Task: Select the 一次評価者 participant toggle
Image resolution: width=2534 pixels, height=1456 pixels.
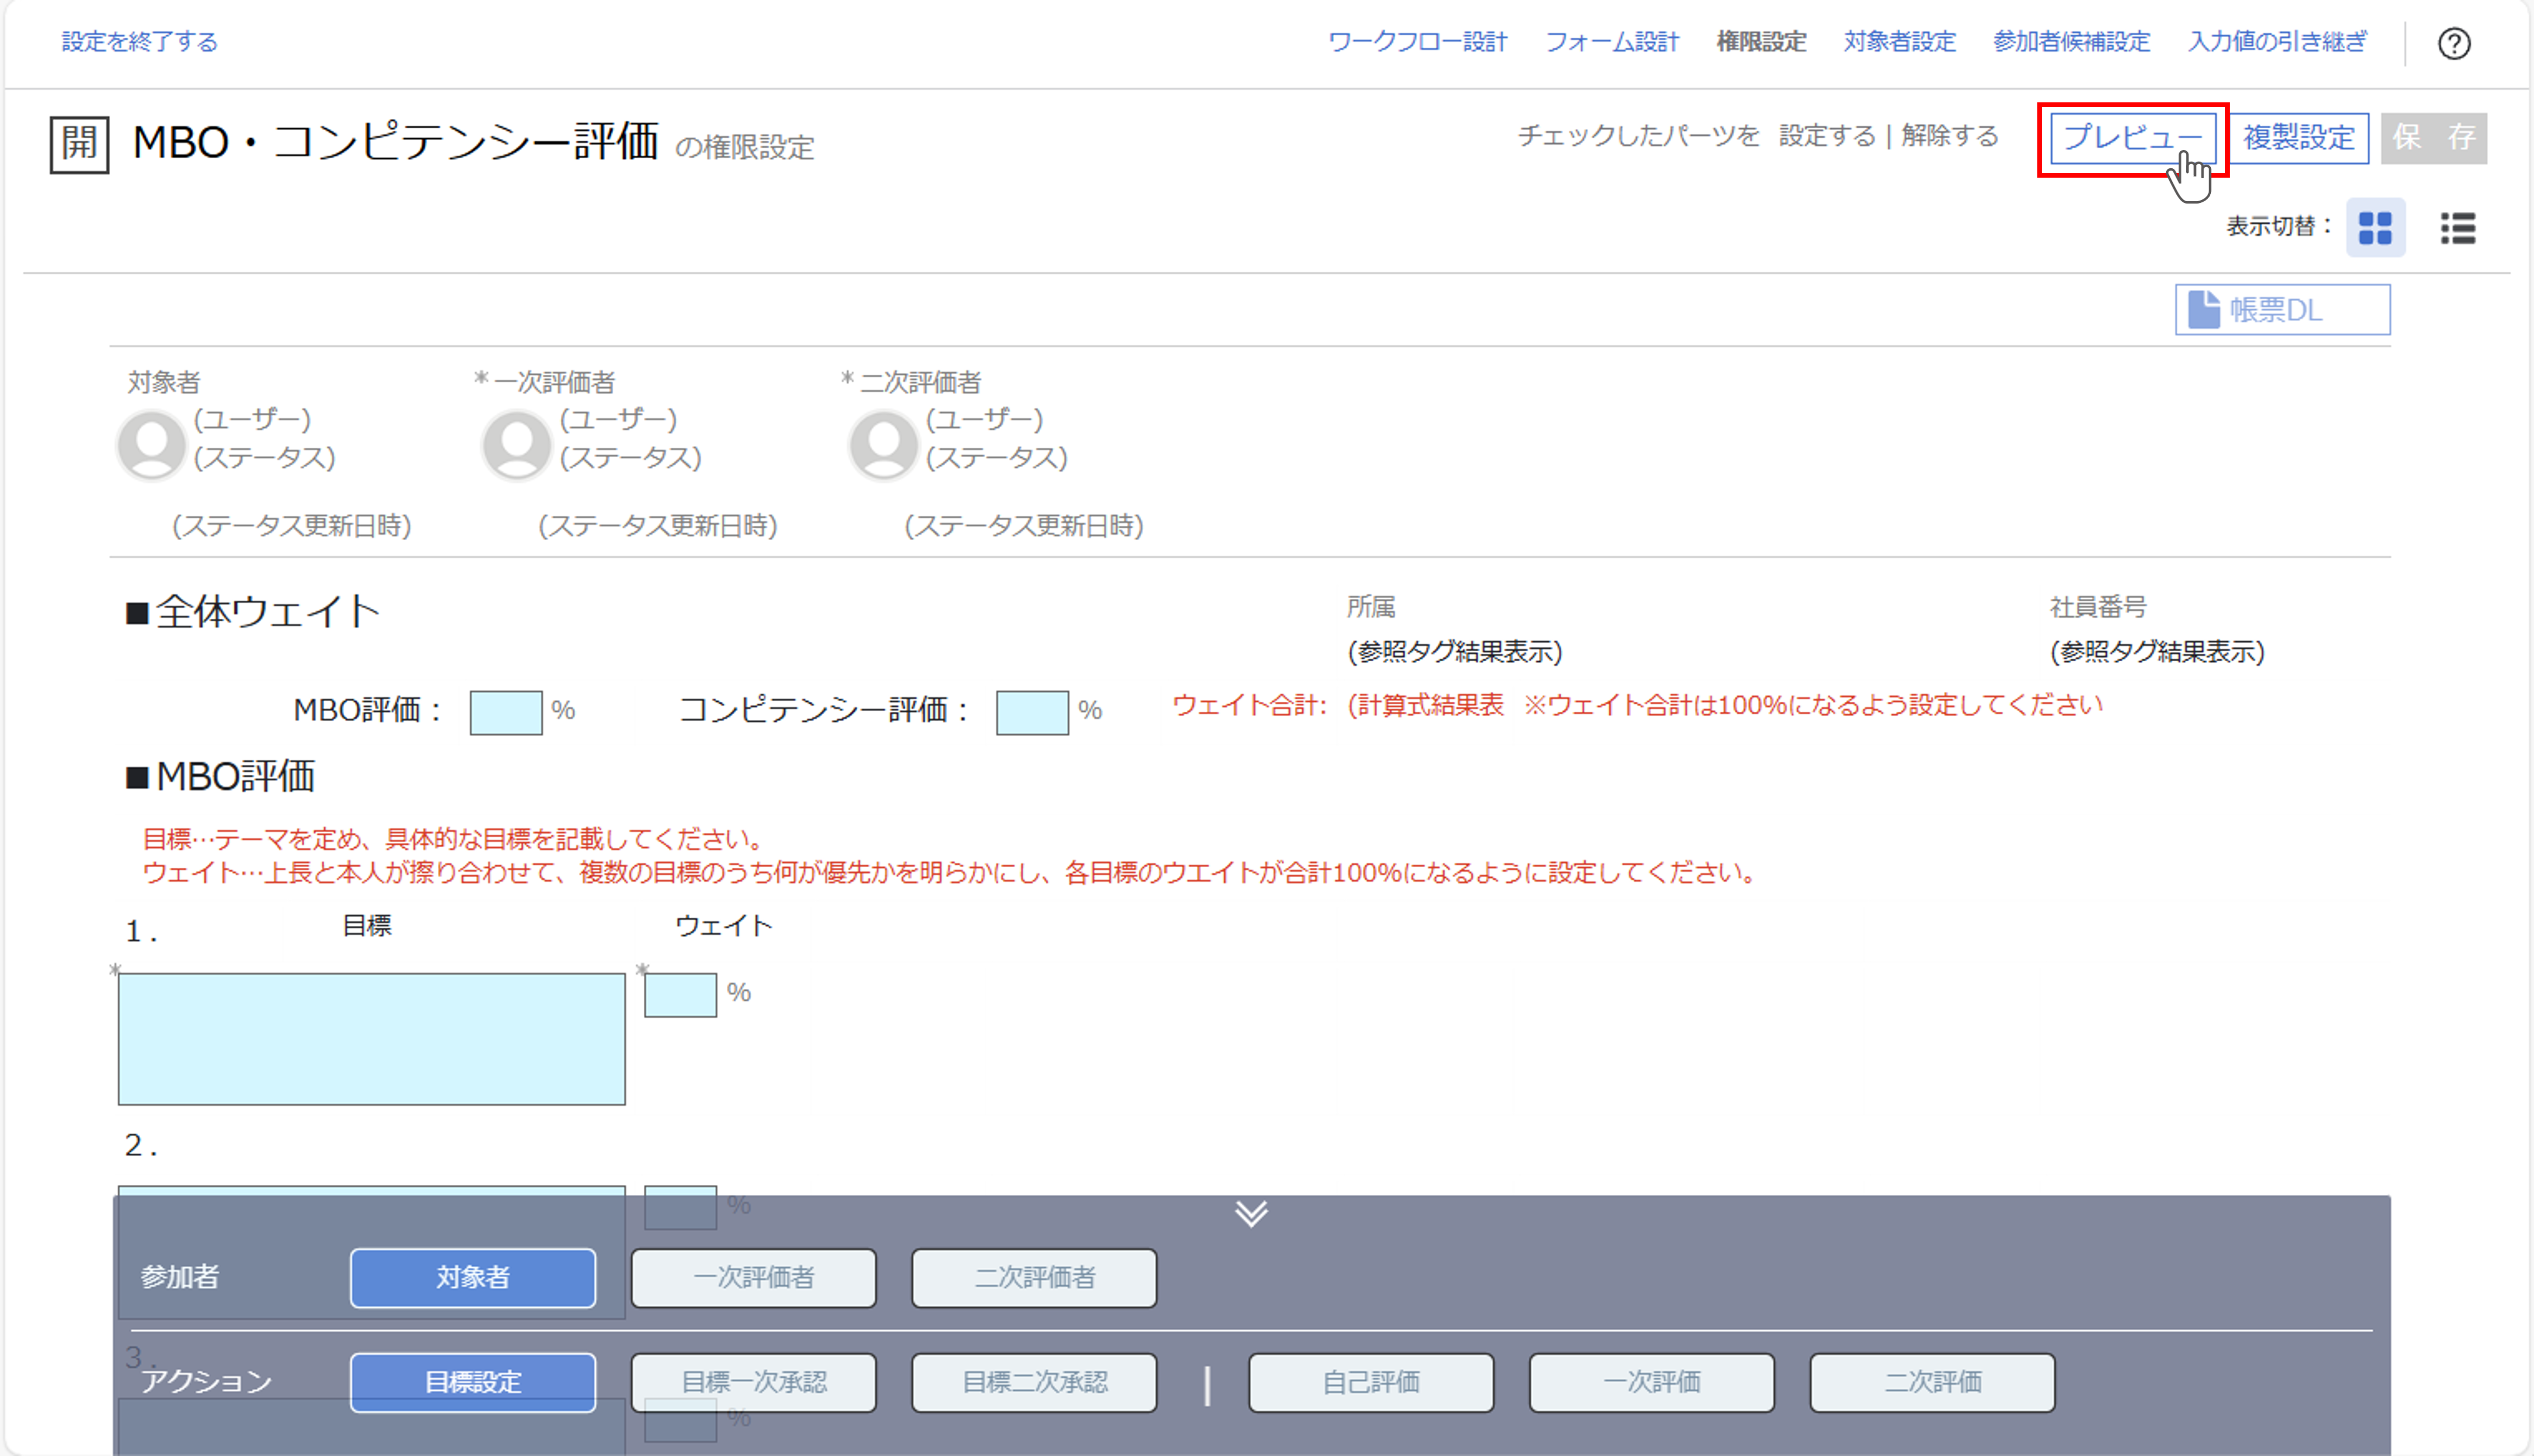Action: pos(753,1277)
